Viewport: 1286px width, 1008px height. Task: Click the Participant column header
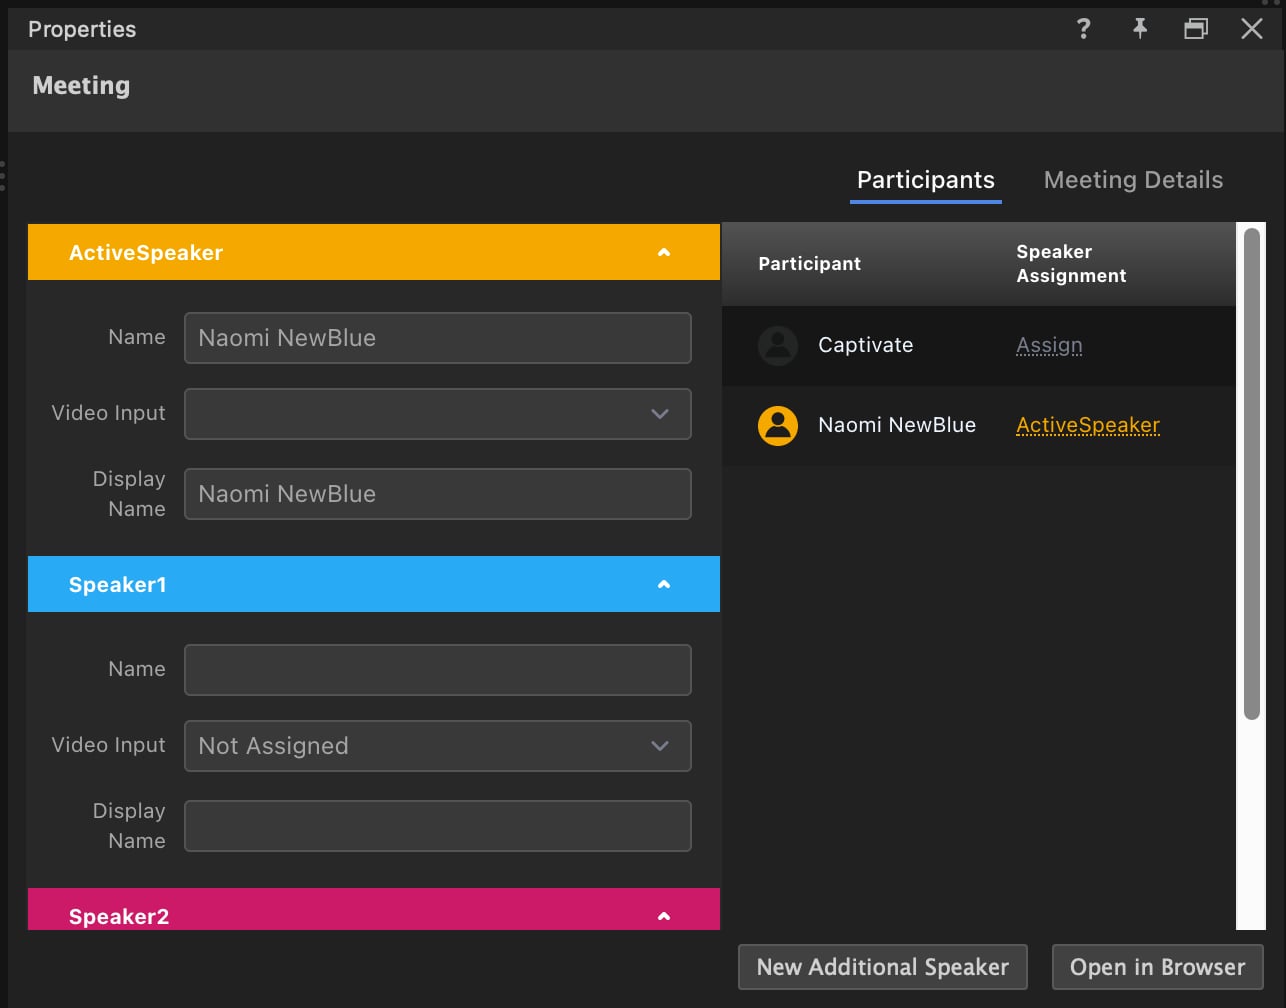(x=809, y=264)
